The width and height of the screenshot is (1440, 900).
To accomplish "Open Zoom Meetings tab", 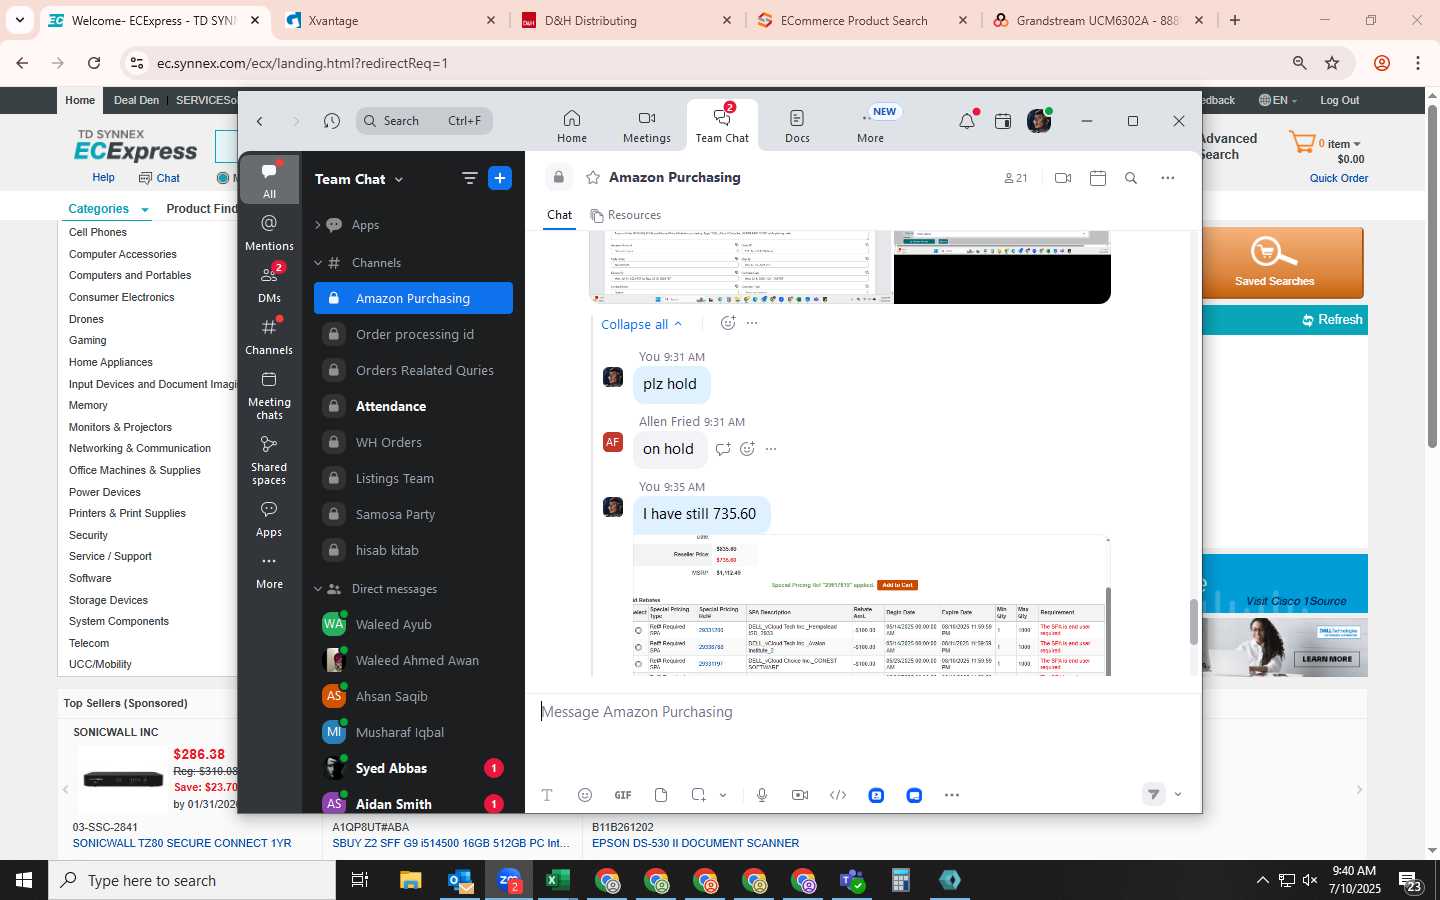I will tap(647, 126).
